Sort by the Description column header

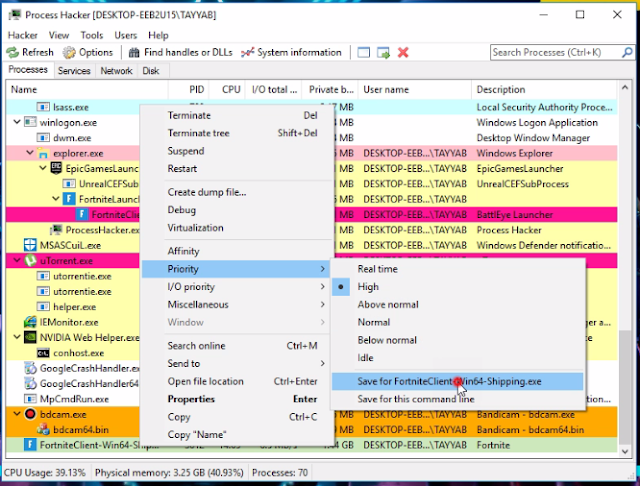coord(544,90)
